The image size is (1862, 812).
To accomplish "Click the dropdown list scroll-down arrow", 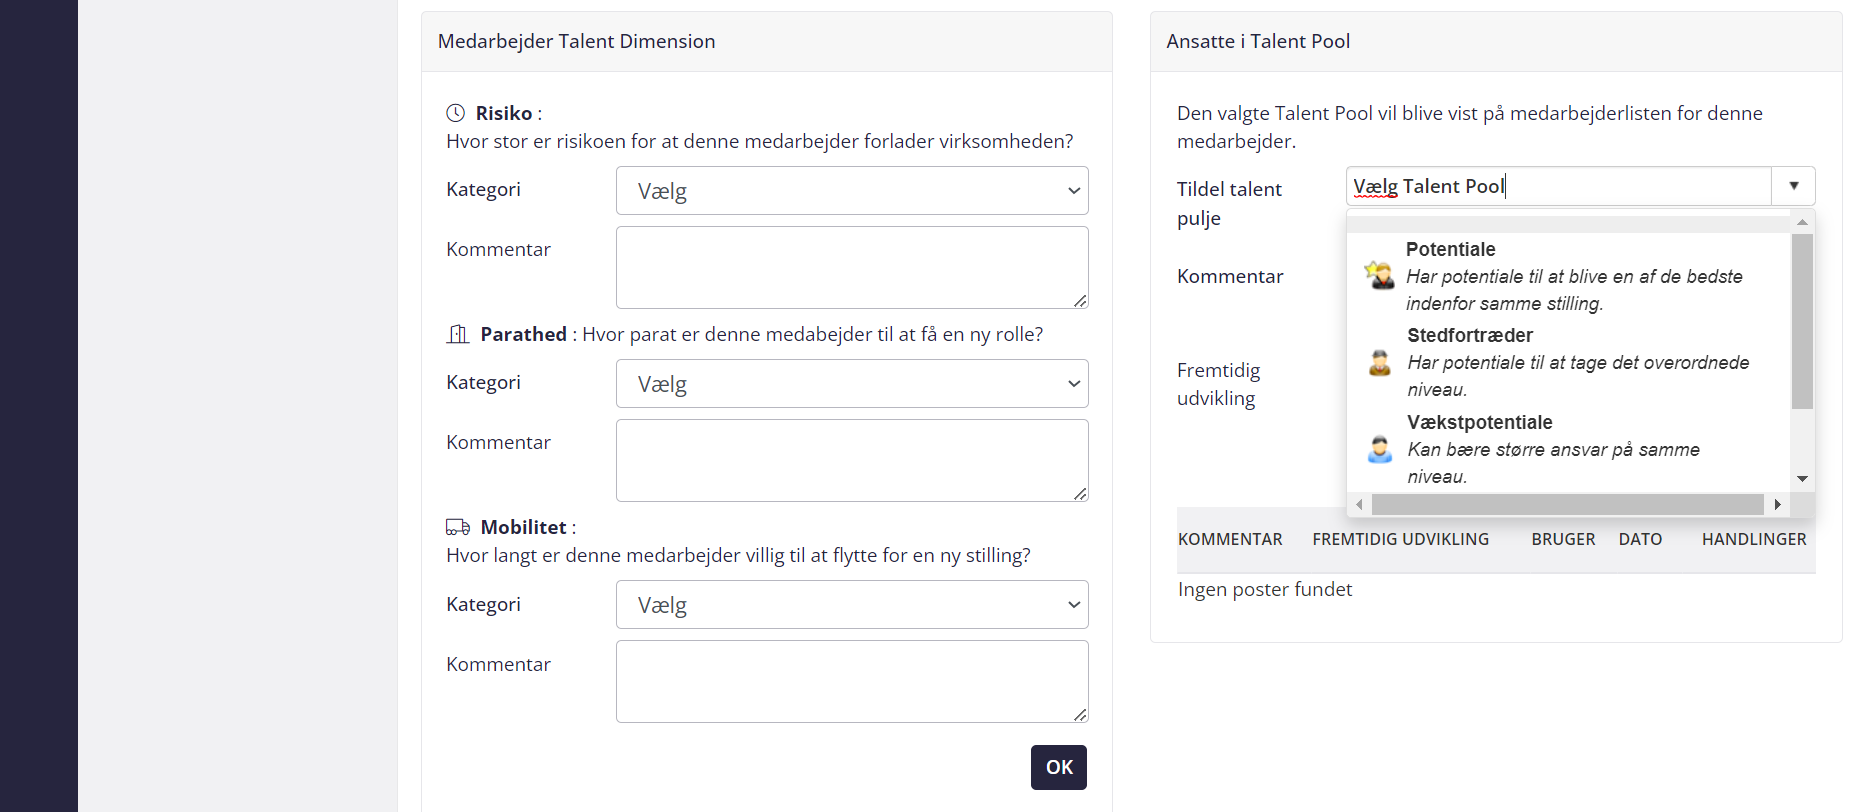I will click(x=1802, y=479).
